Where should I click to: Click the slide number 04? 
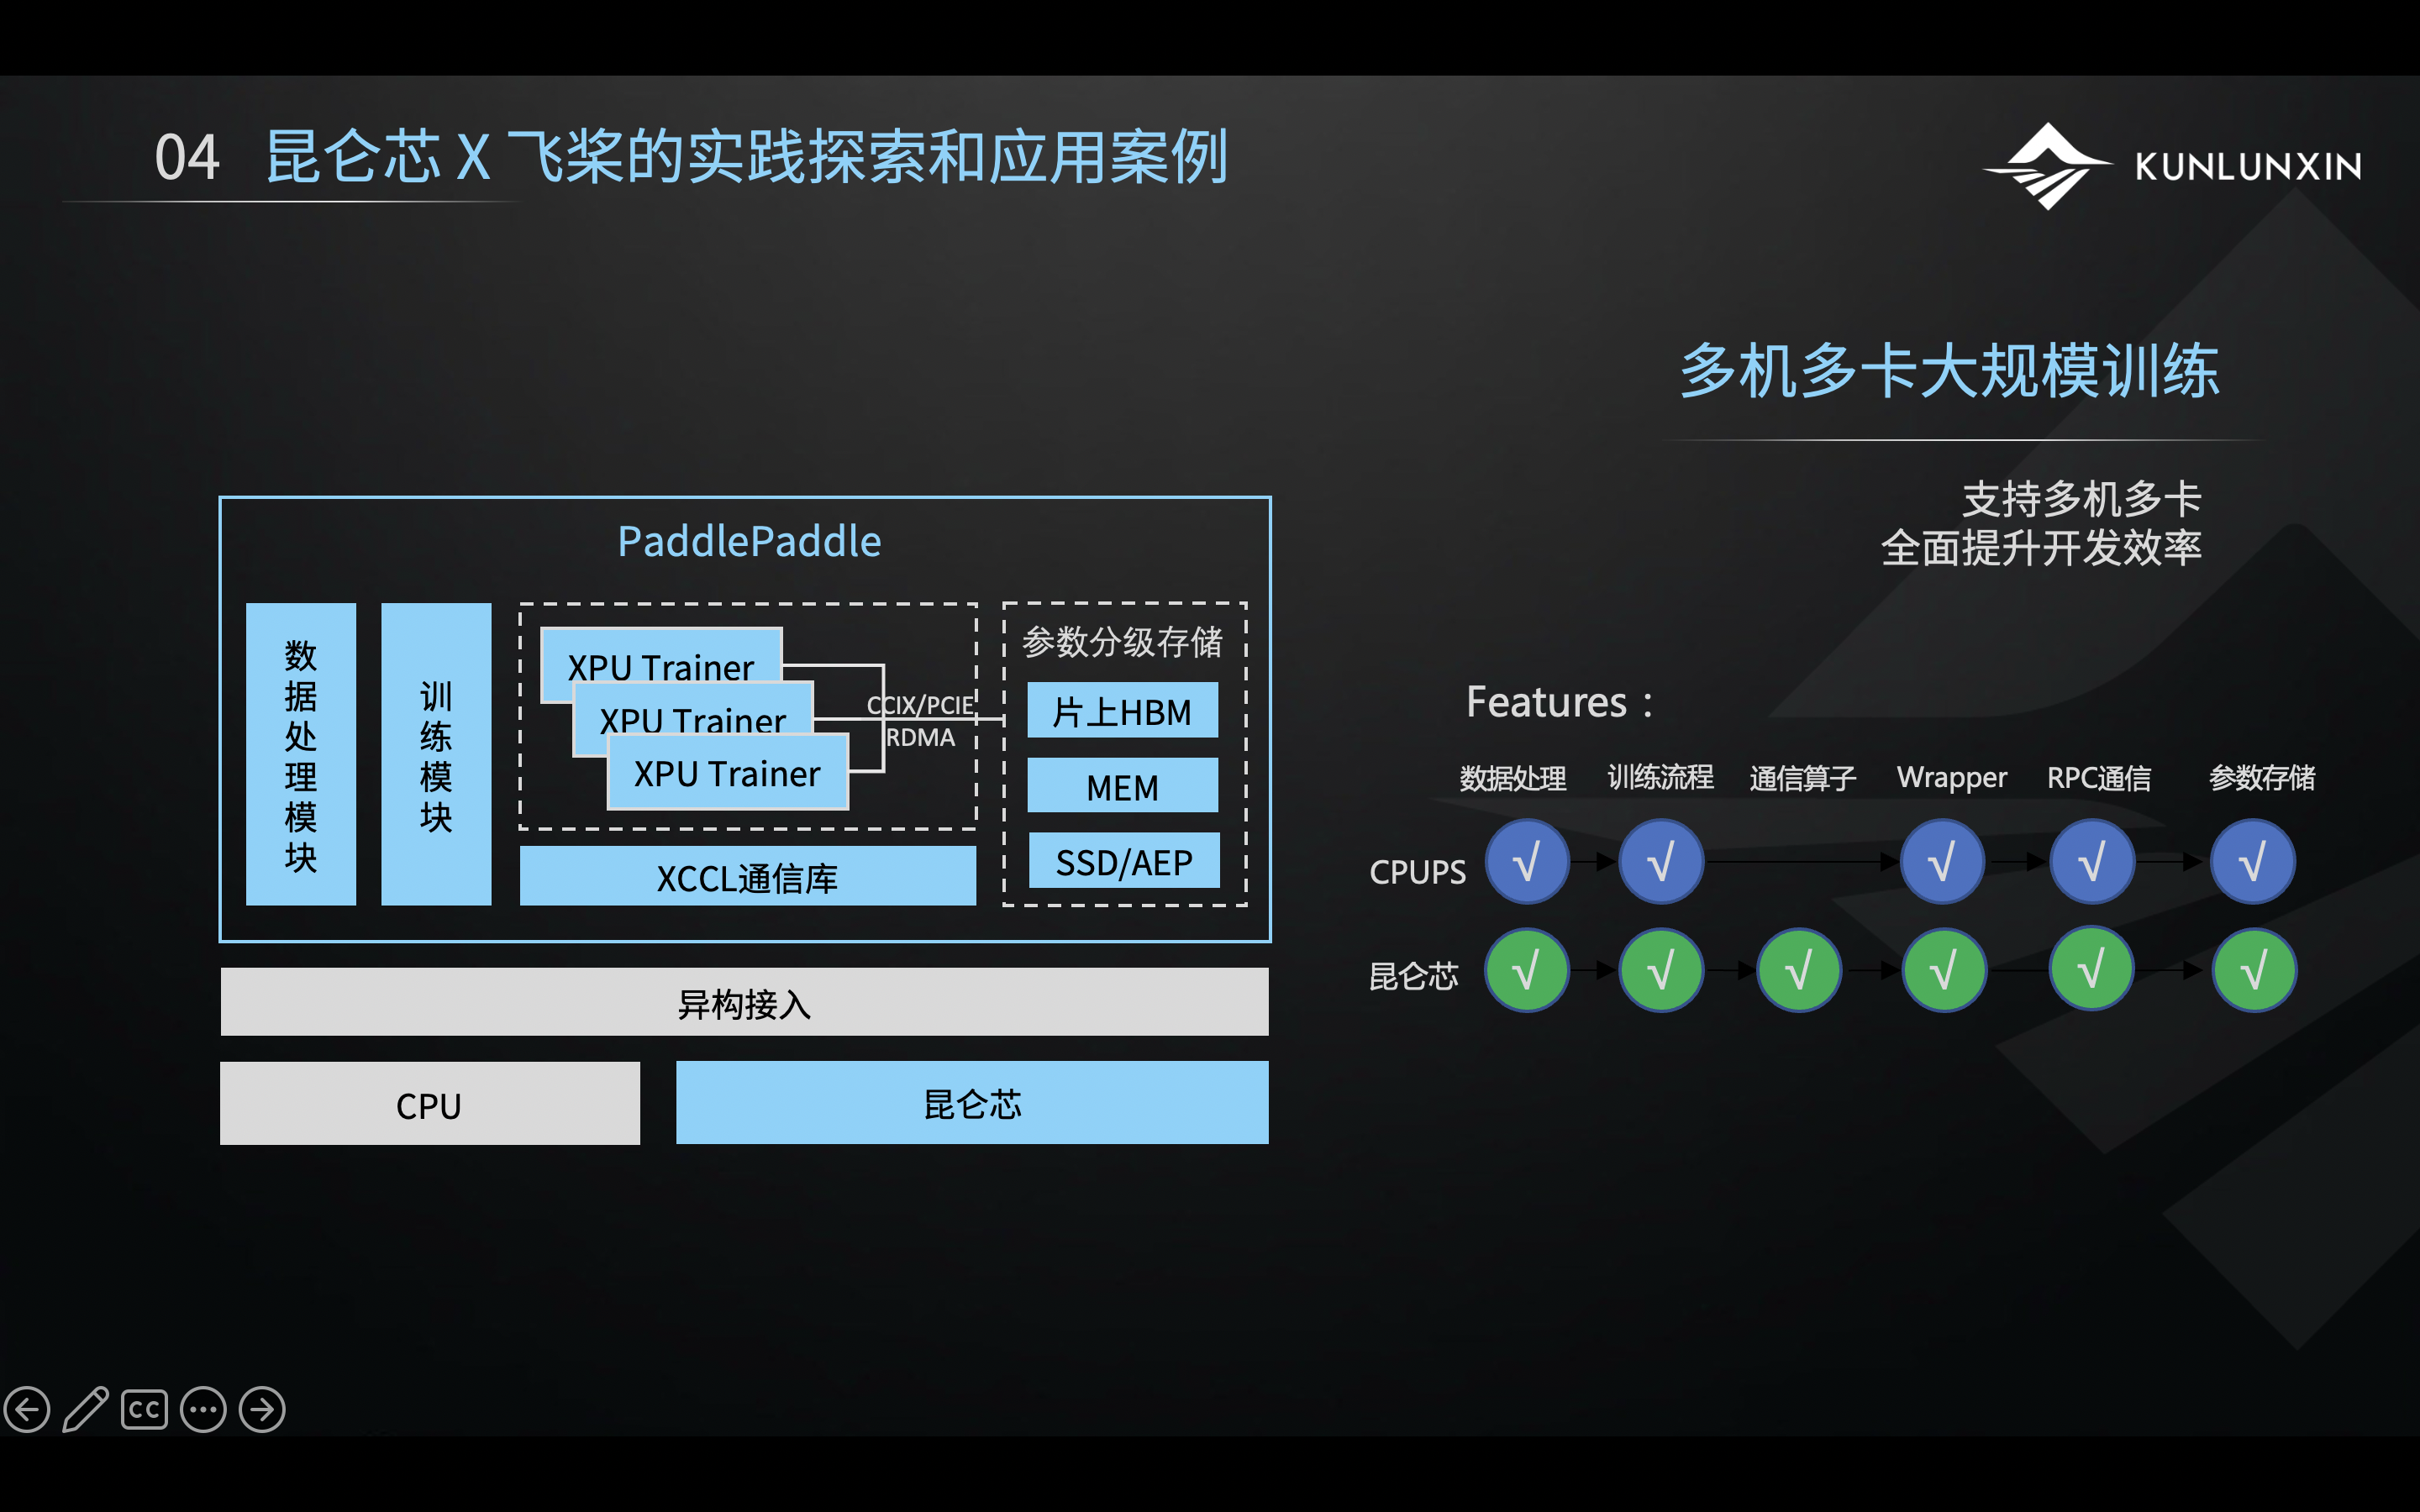tap(187, 158)
